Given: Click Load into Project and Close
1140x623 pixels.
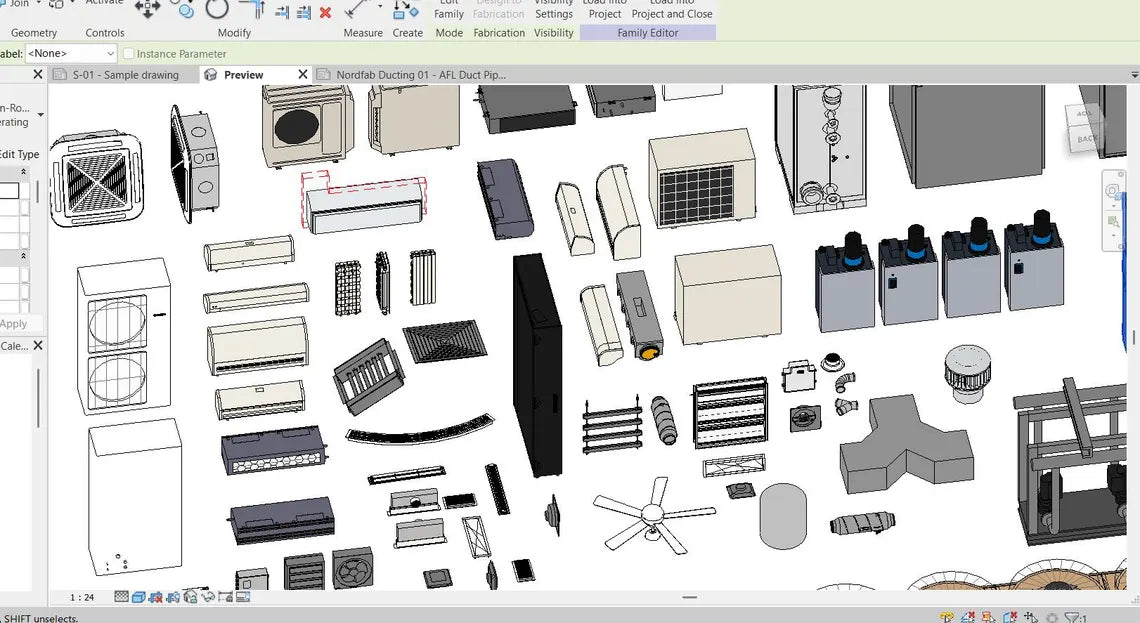Looking at the screenshot, I should 672,9.
